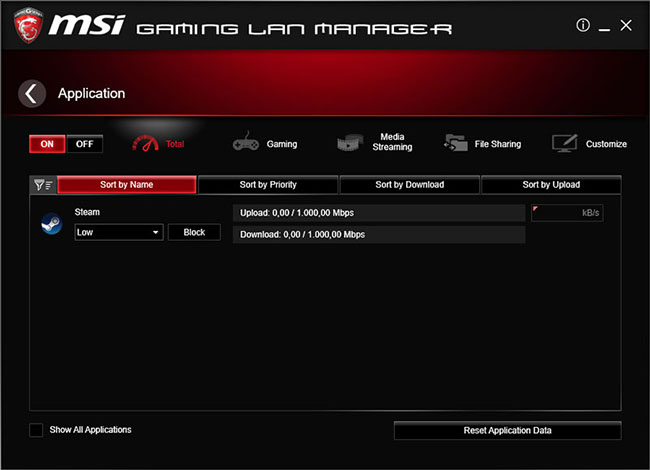This screenshot has width=650, height=470.
Task: Turn bandwidth control OFF
Action: [x=85, y=144]
